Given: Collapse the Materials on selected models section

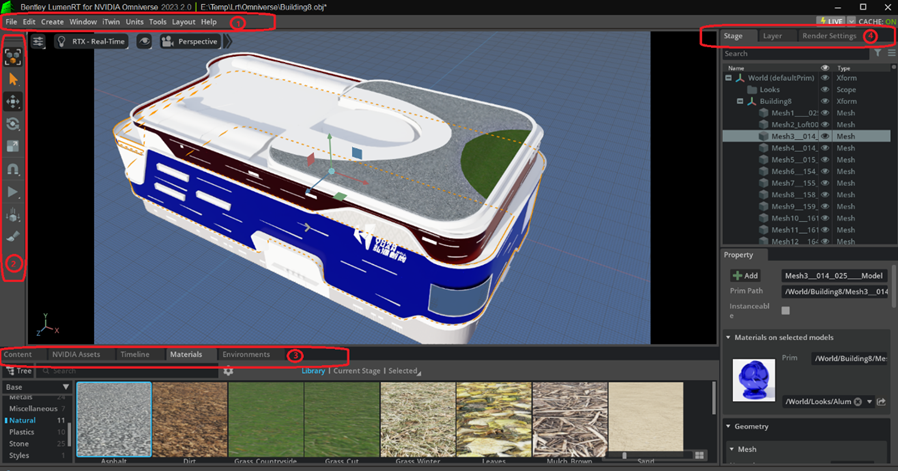Looking at the screenshot, I should (x=728, y=337).
